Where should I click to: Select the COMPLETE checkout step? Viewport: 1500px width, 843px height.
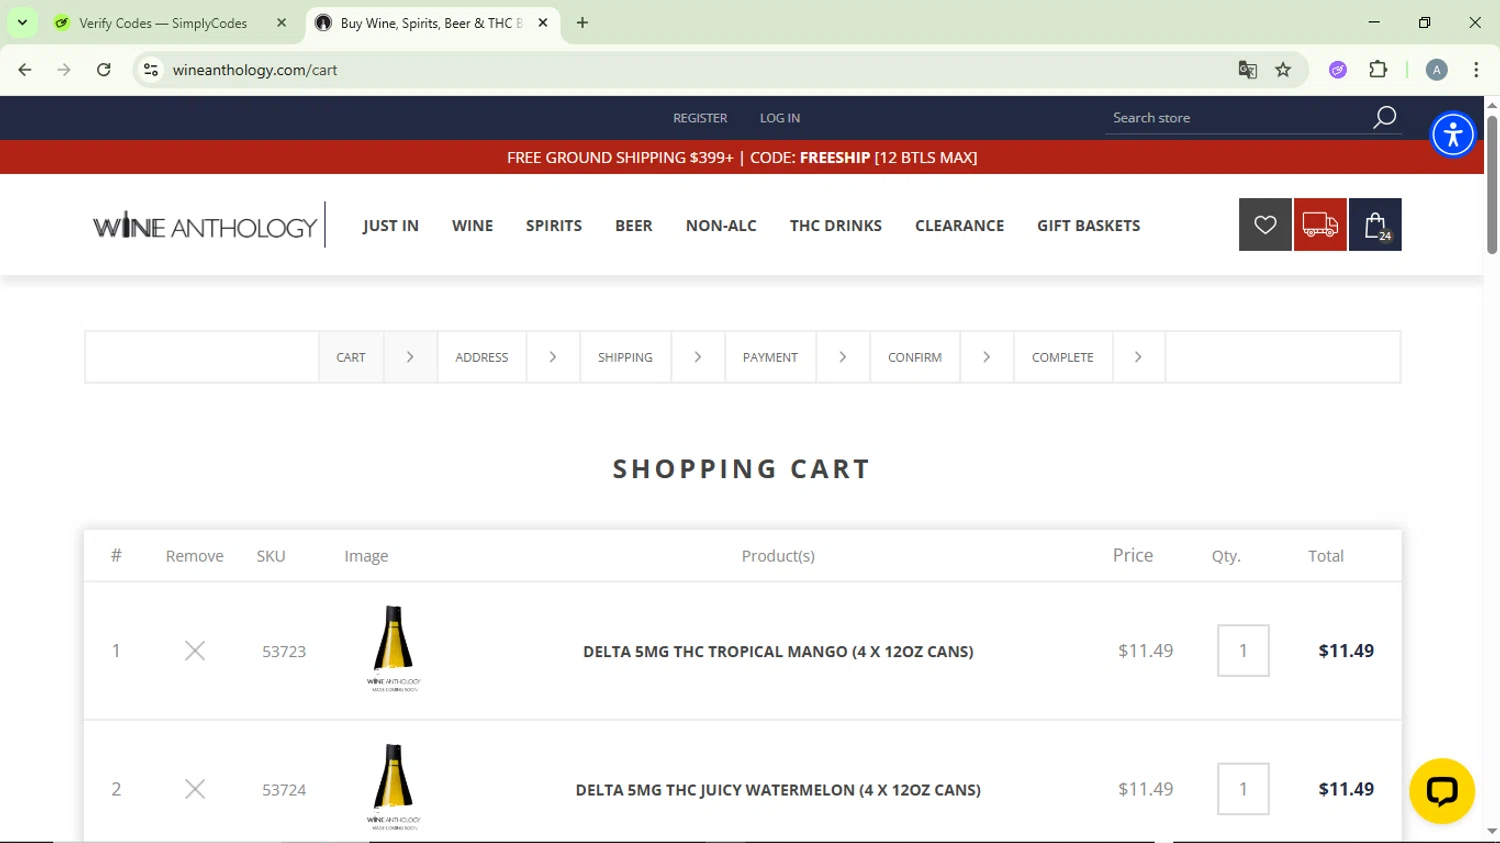tap(1063, 357)
